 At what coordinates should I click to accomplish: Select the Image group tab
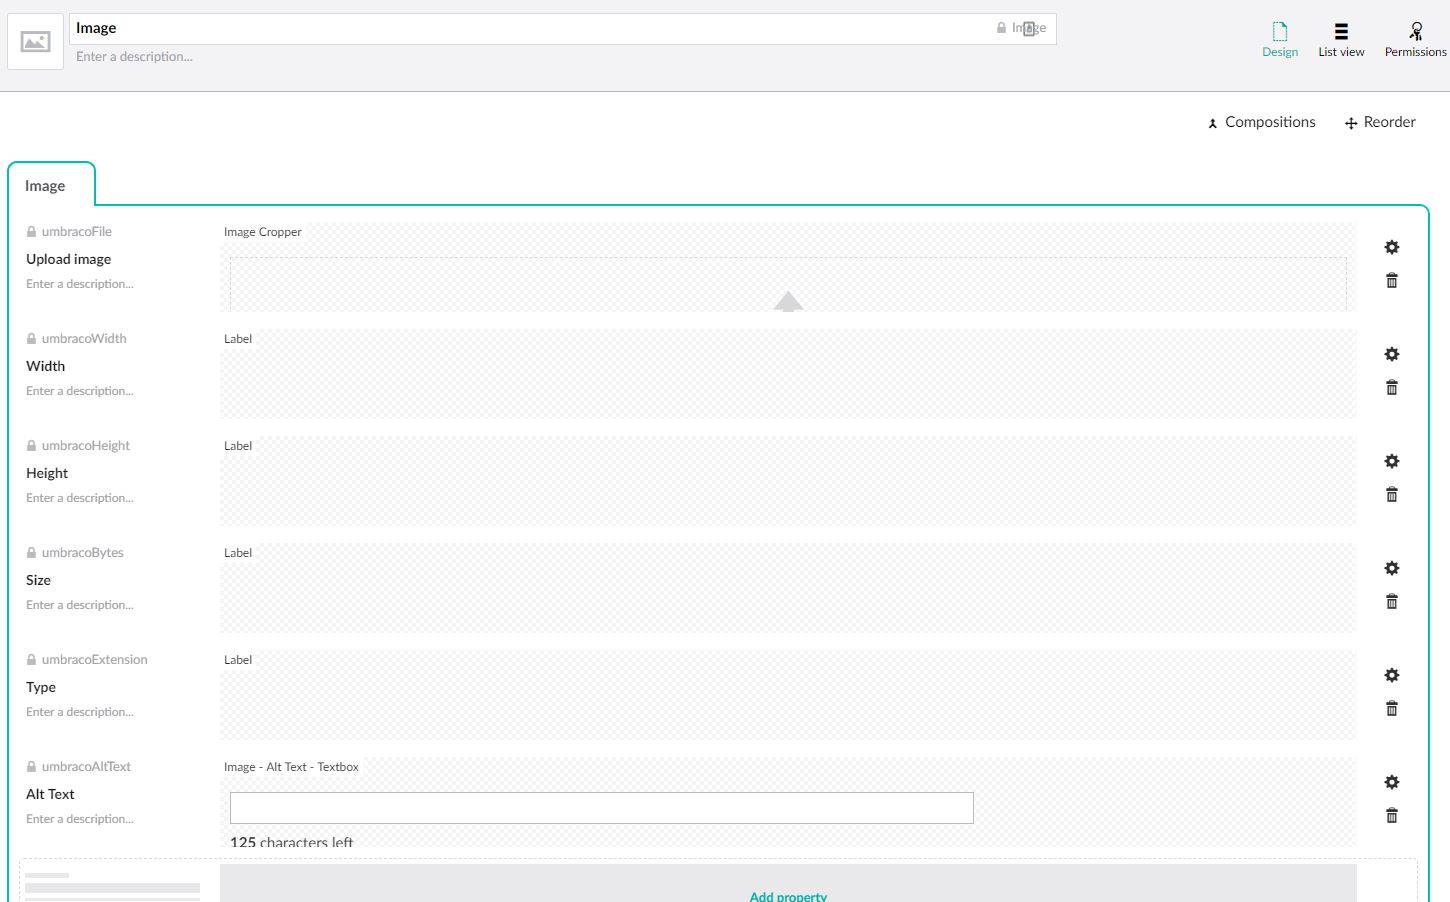46,186
